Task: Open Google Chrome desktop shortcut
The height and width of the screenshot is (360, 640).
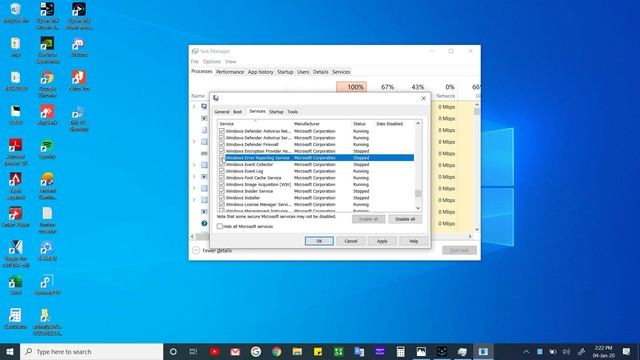Action: coord(47,84)
